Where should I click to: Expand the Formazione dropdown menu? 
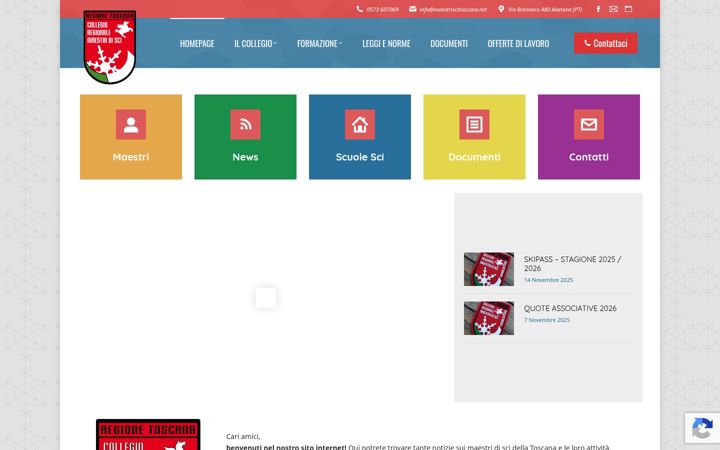320,44
